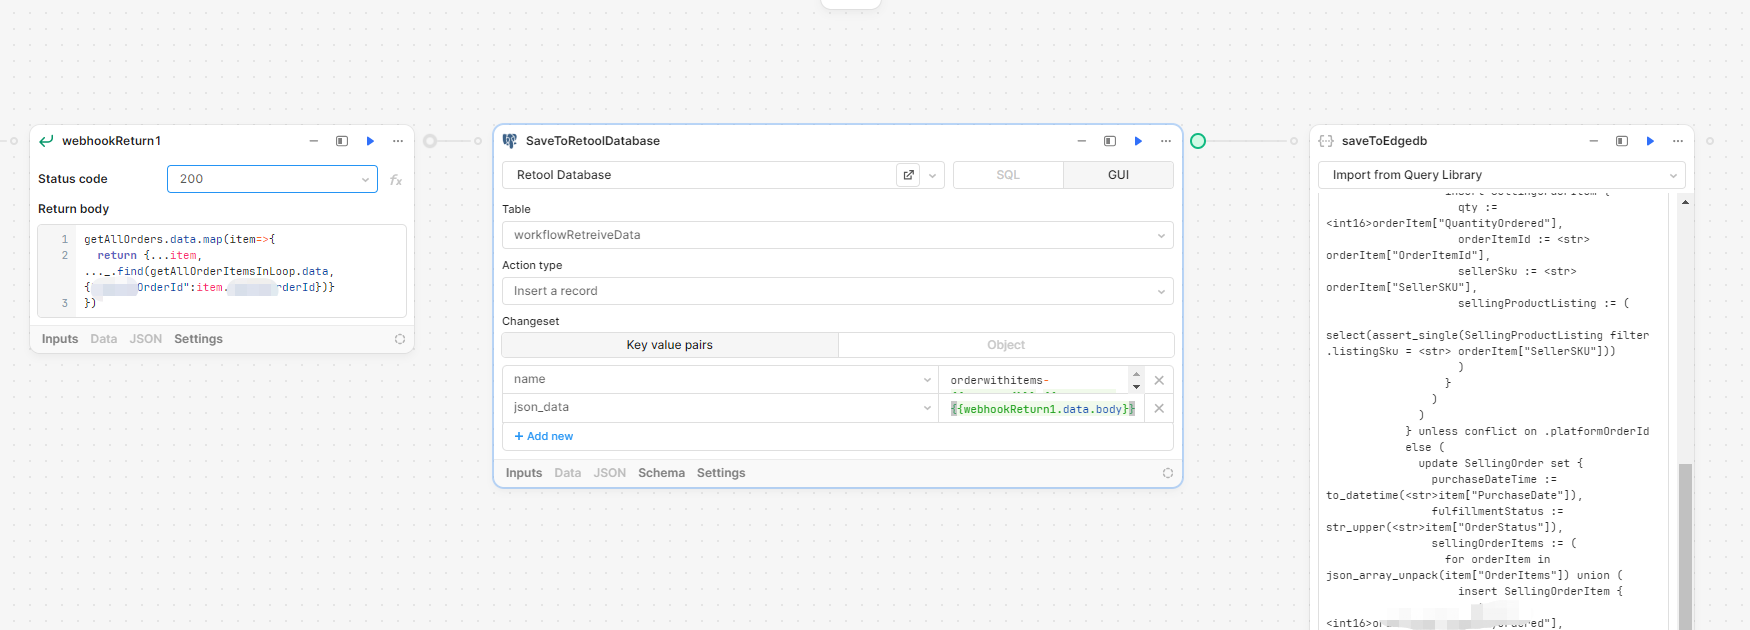Remove the name key value pair
Screen dimensions: 1750x630
point(1159,380)
